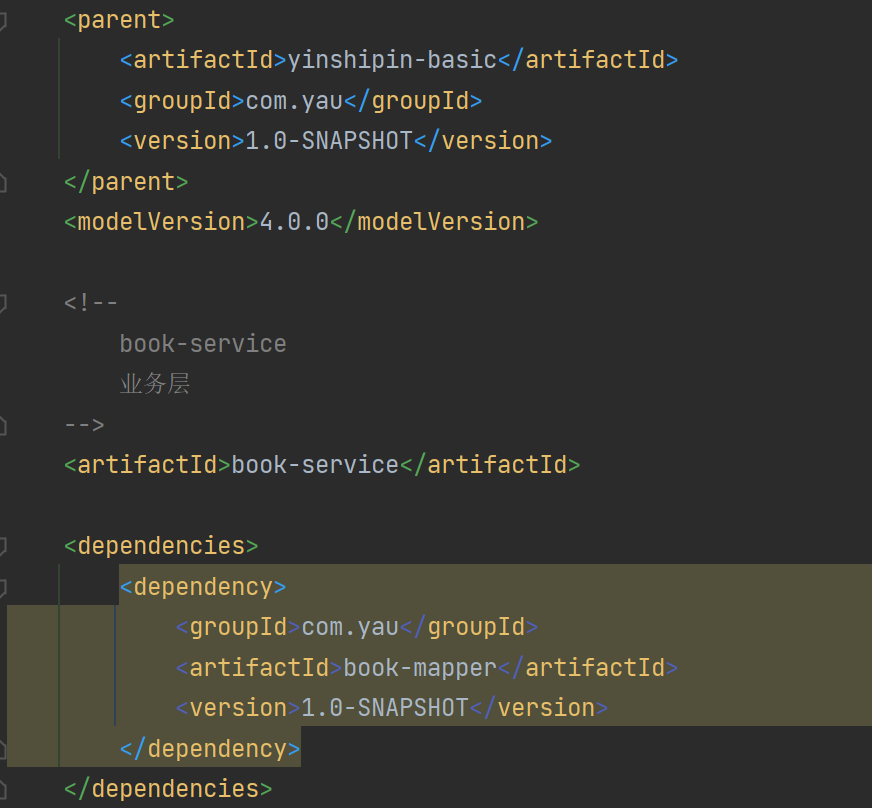Click book-service text inside the comment

click(203, 344)
